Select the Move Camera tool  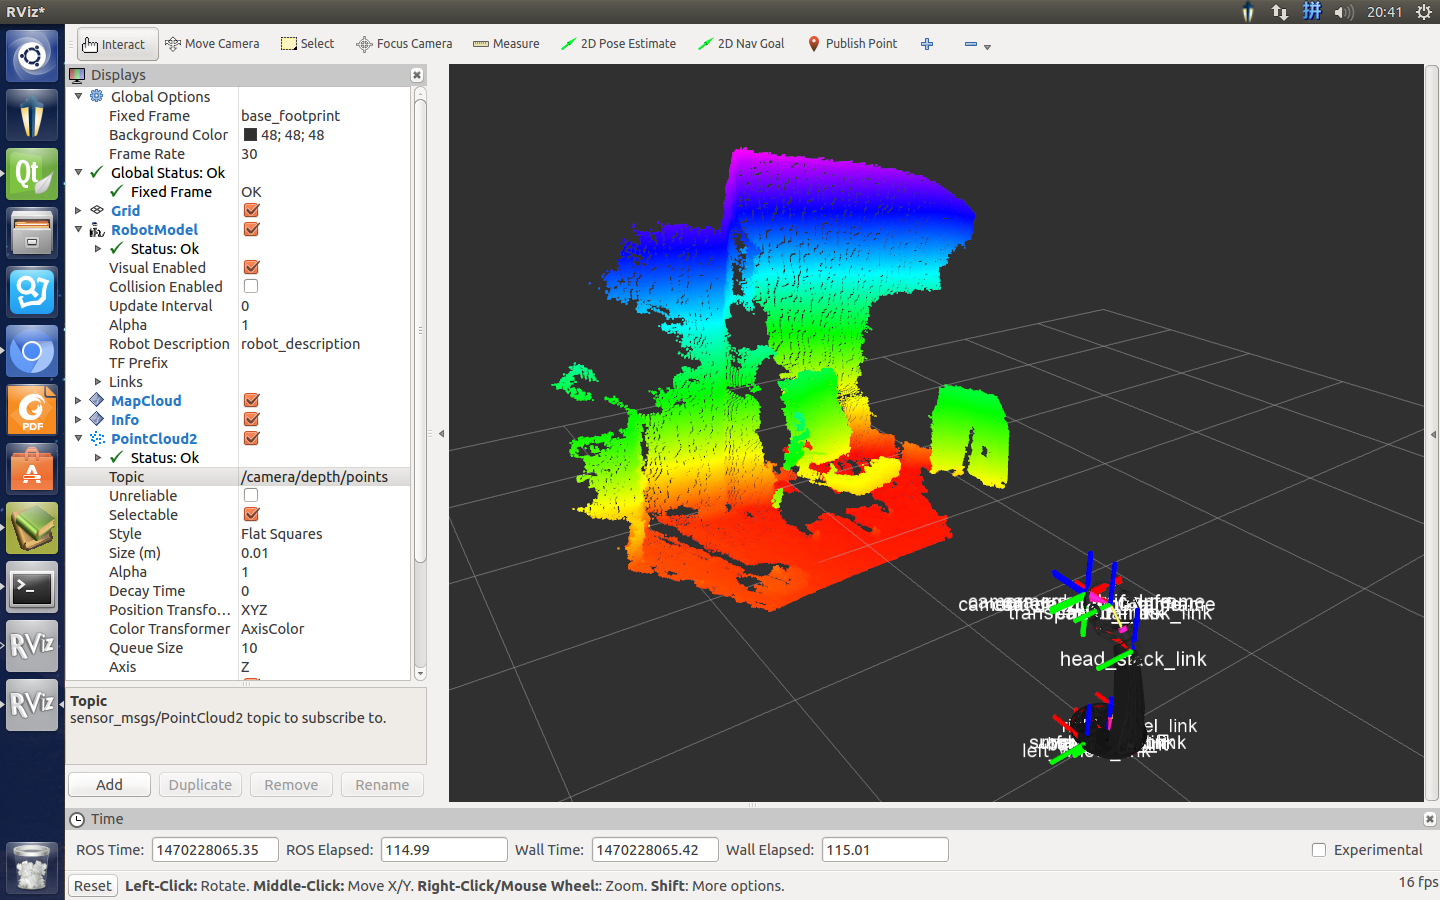(x=212, y=44)
